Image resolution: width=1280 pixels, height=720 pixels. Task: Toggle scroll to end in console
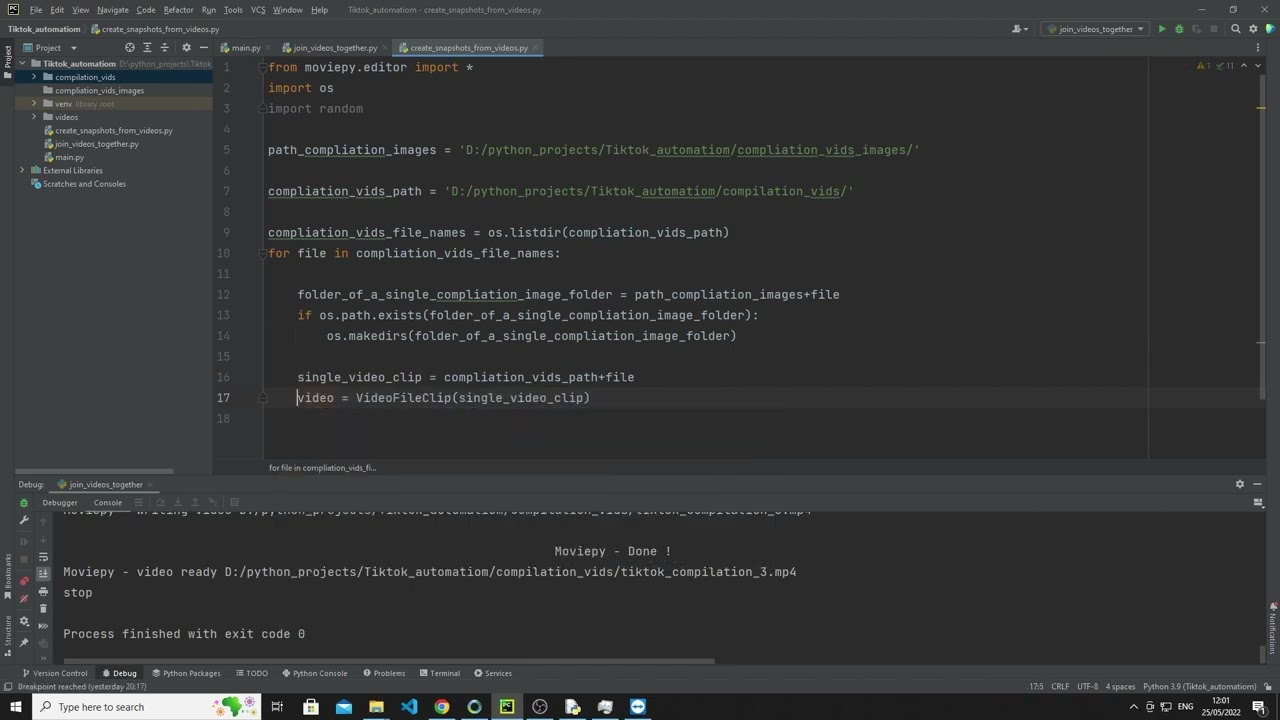43,574
